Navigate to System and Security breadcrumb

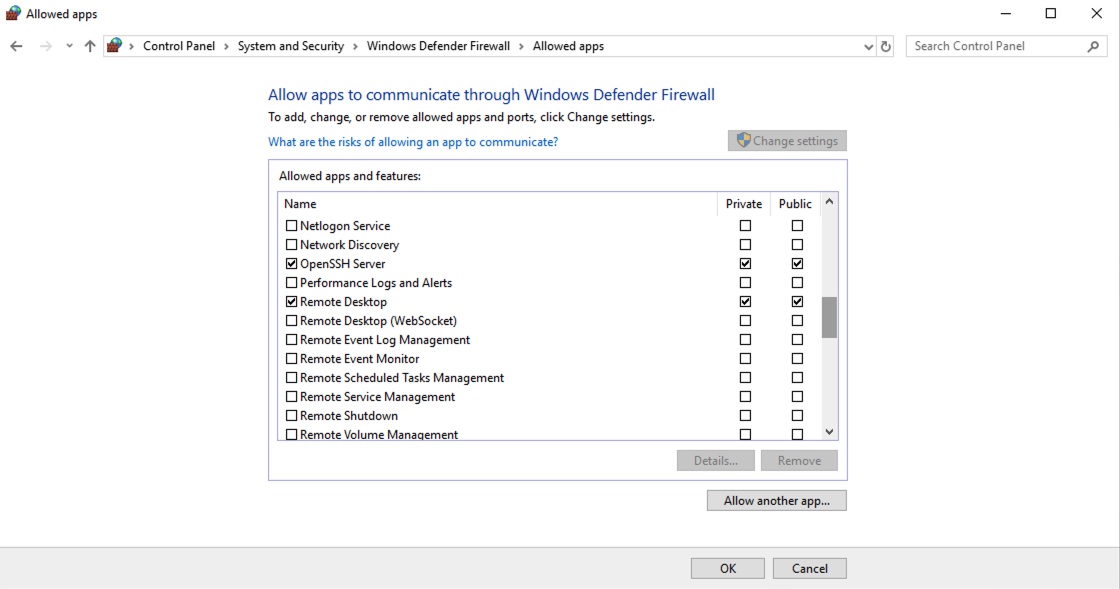click(x=292, y=46)
